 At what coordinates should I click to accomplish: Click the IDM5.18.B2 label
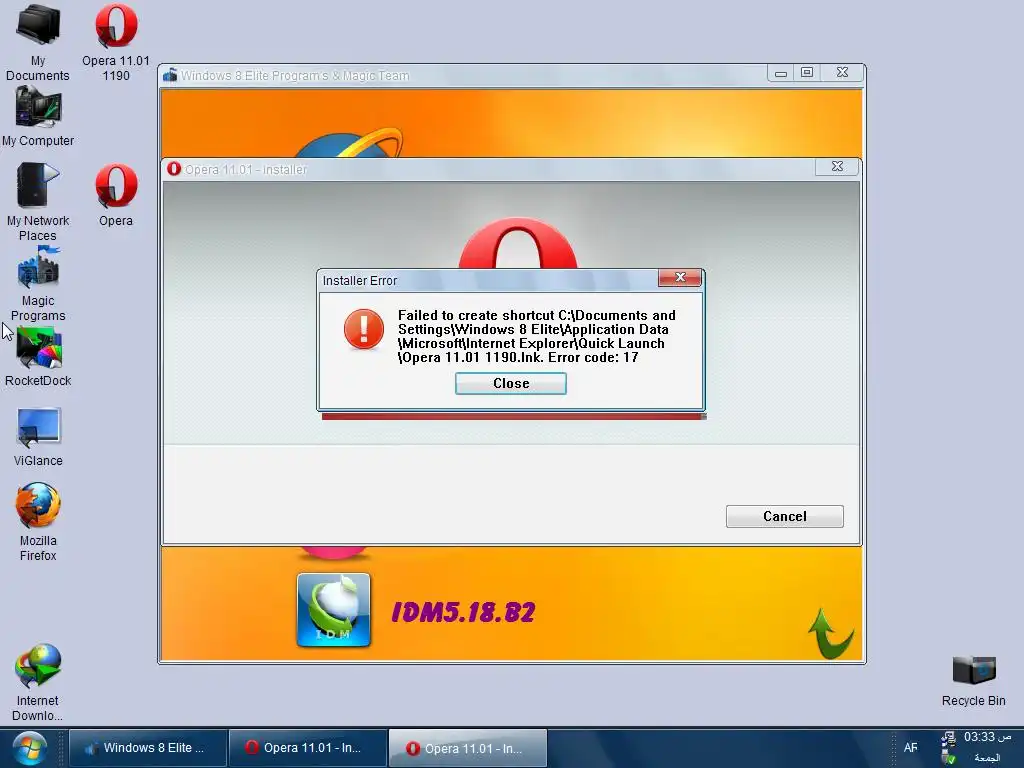tap(463, 613)
